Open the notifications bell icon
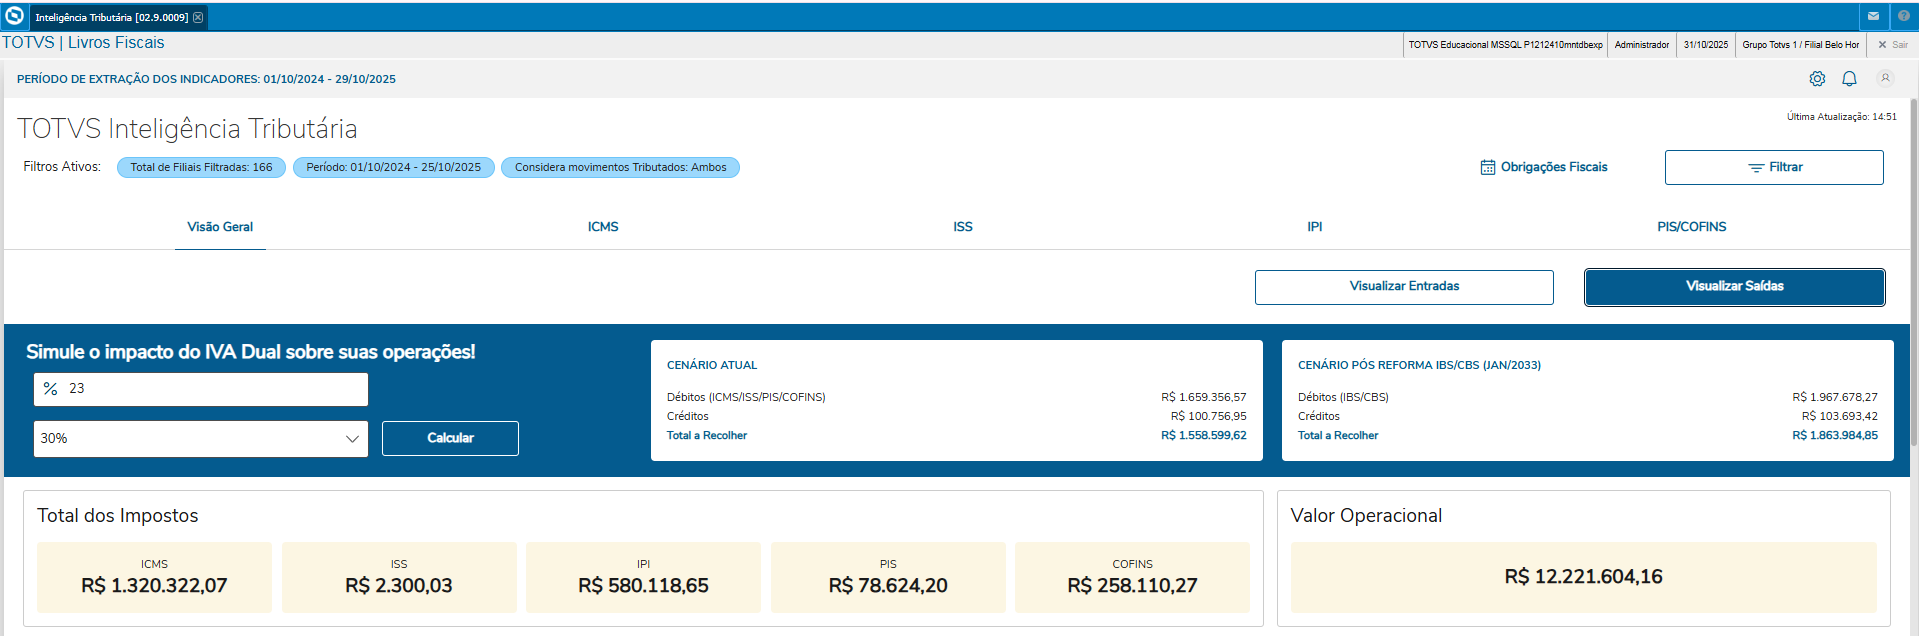The image size is (1919, 636). [1849, 78]
